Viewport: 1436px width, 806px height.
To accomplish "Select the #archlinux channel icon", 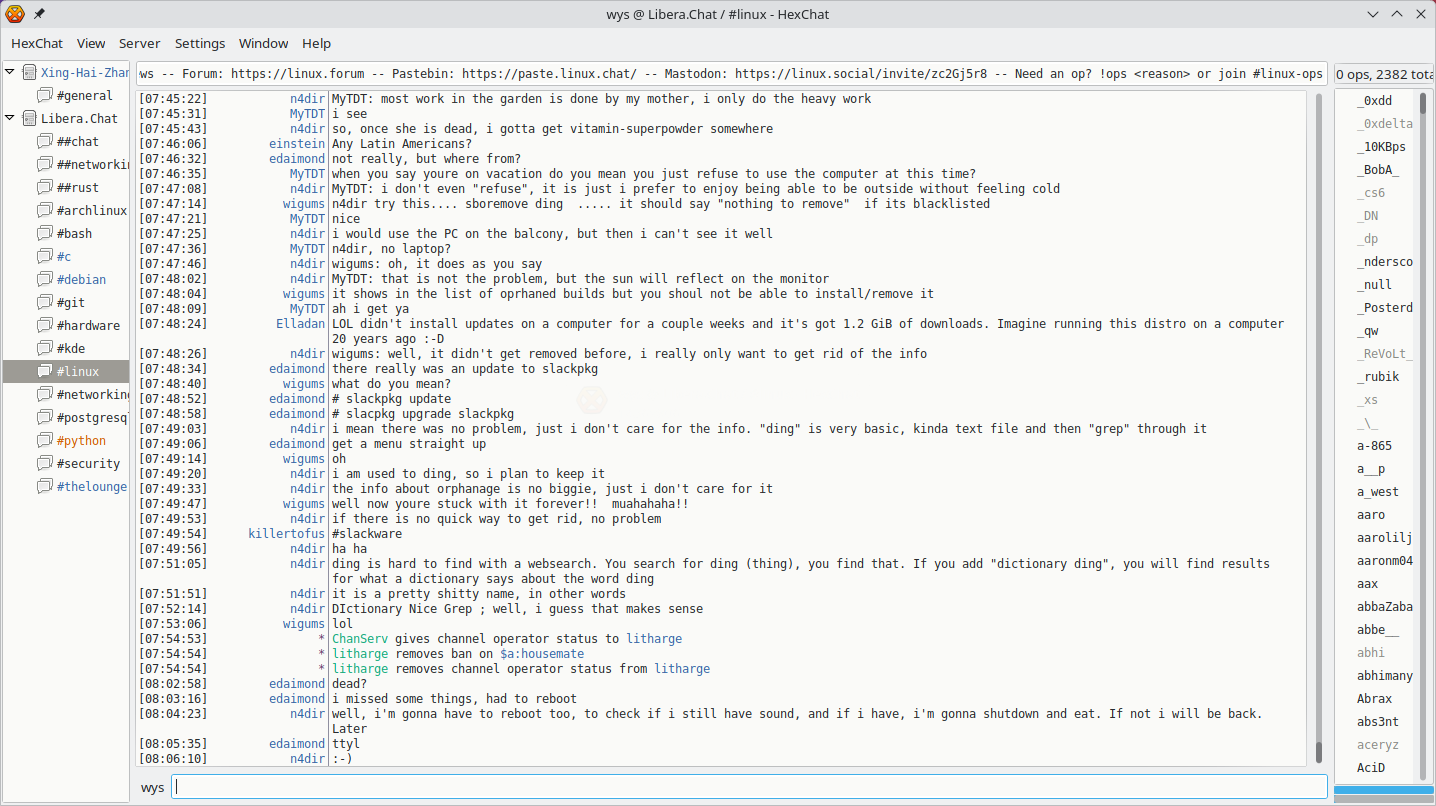I will point(45,210).
